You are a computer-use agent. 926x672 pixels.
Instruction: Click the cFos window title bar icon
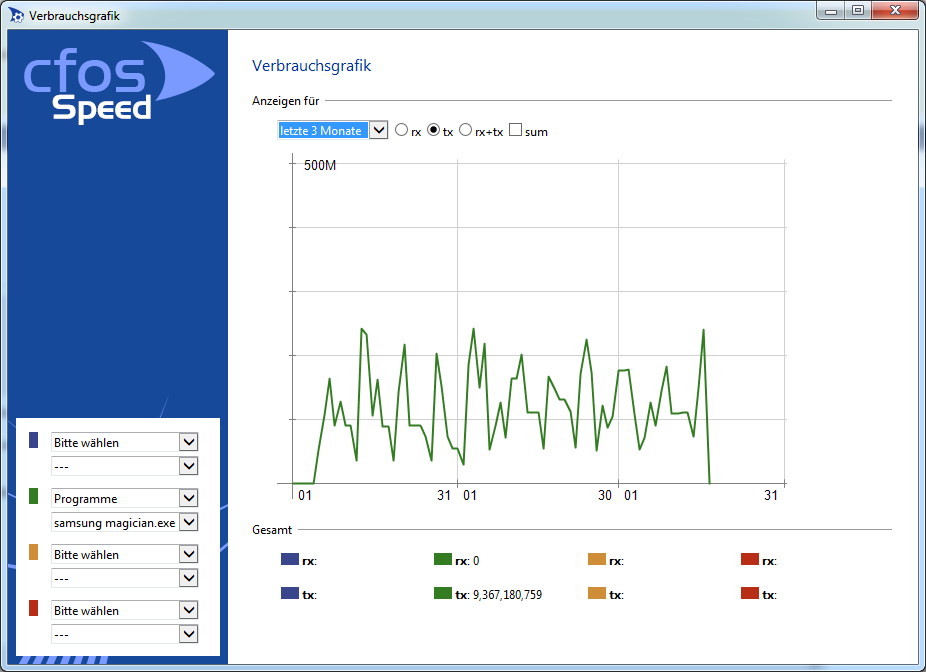[17, 15]
